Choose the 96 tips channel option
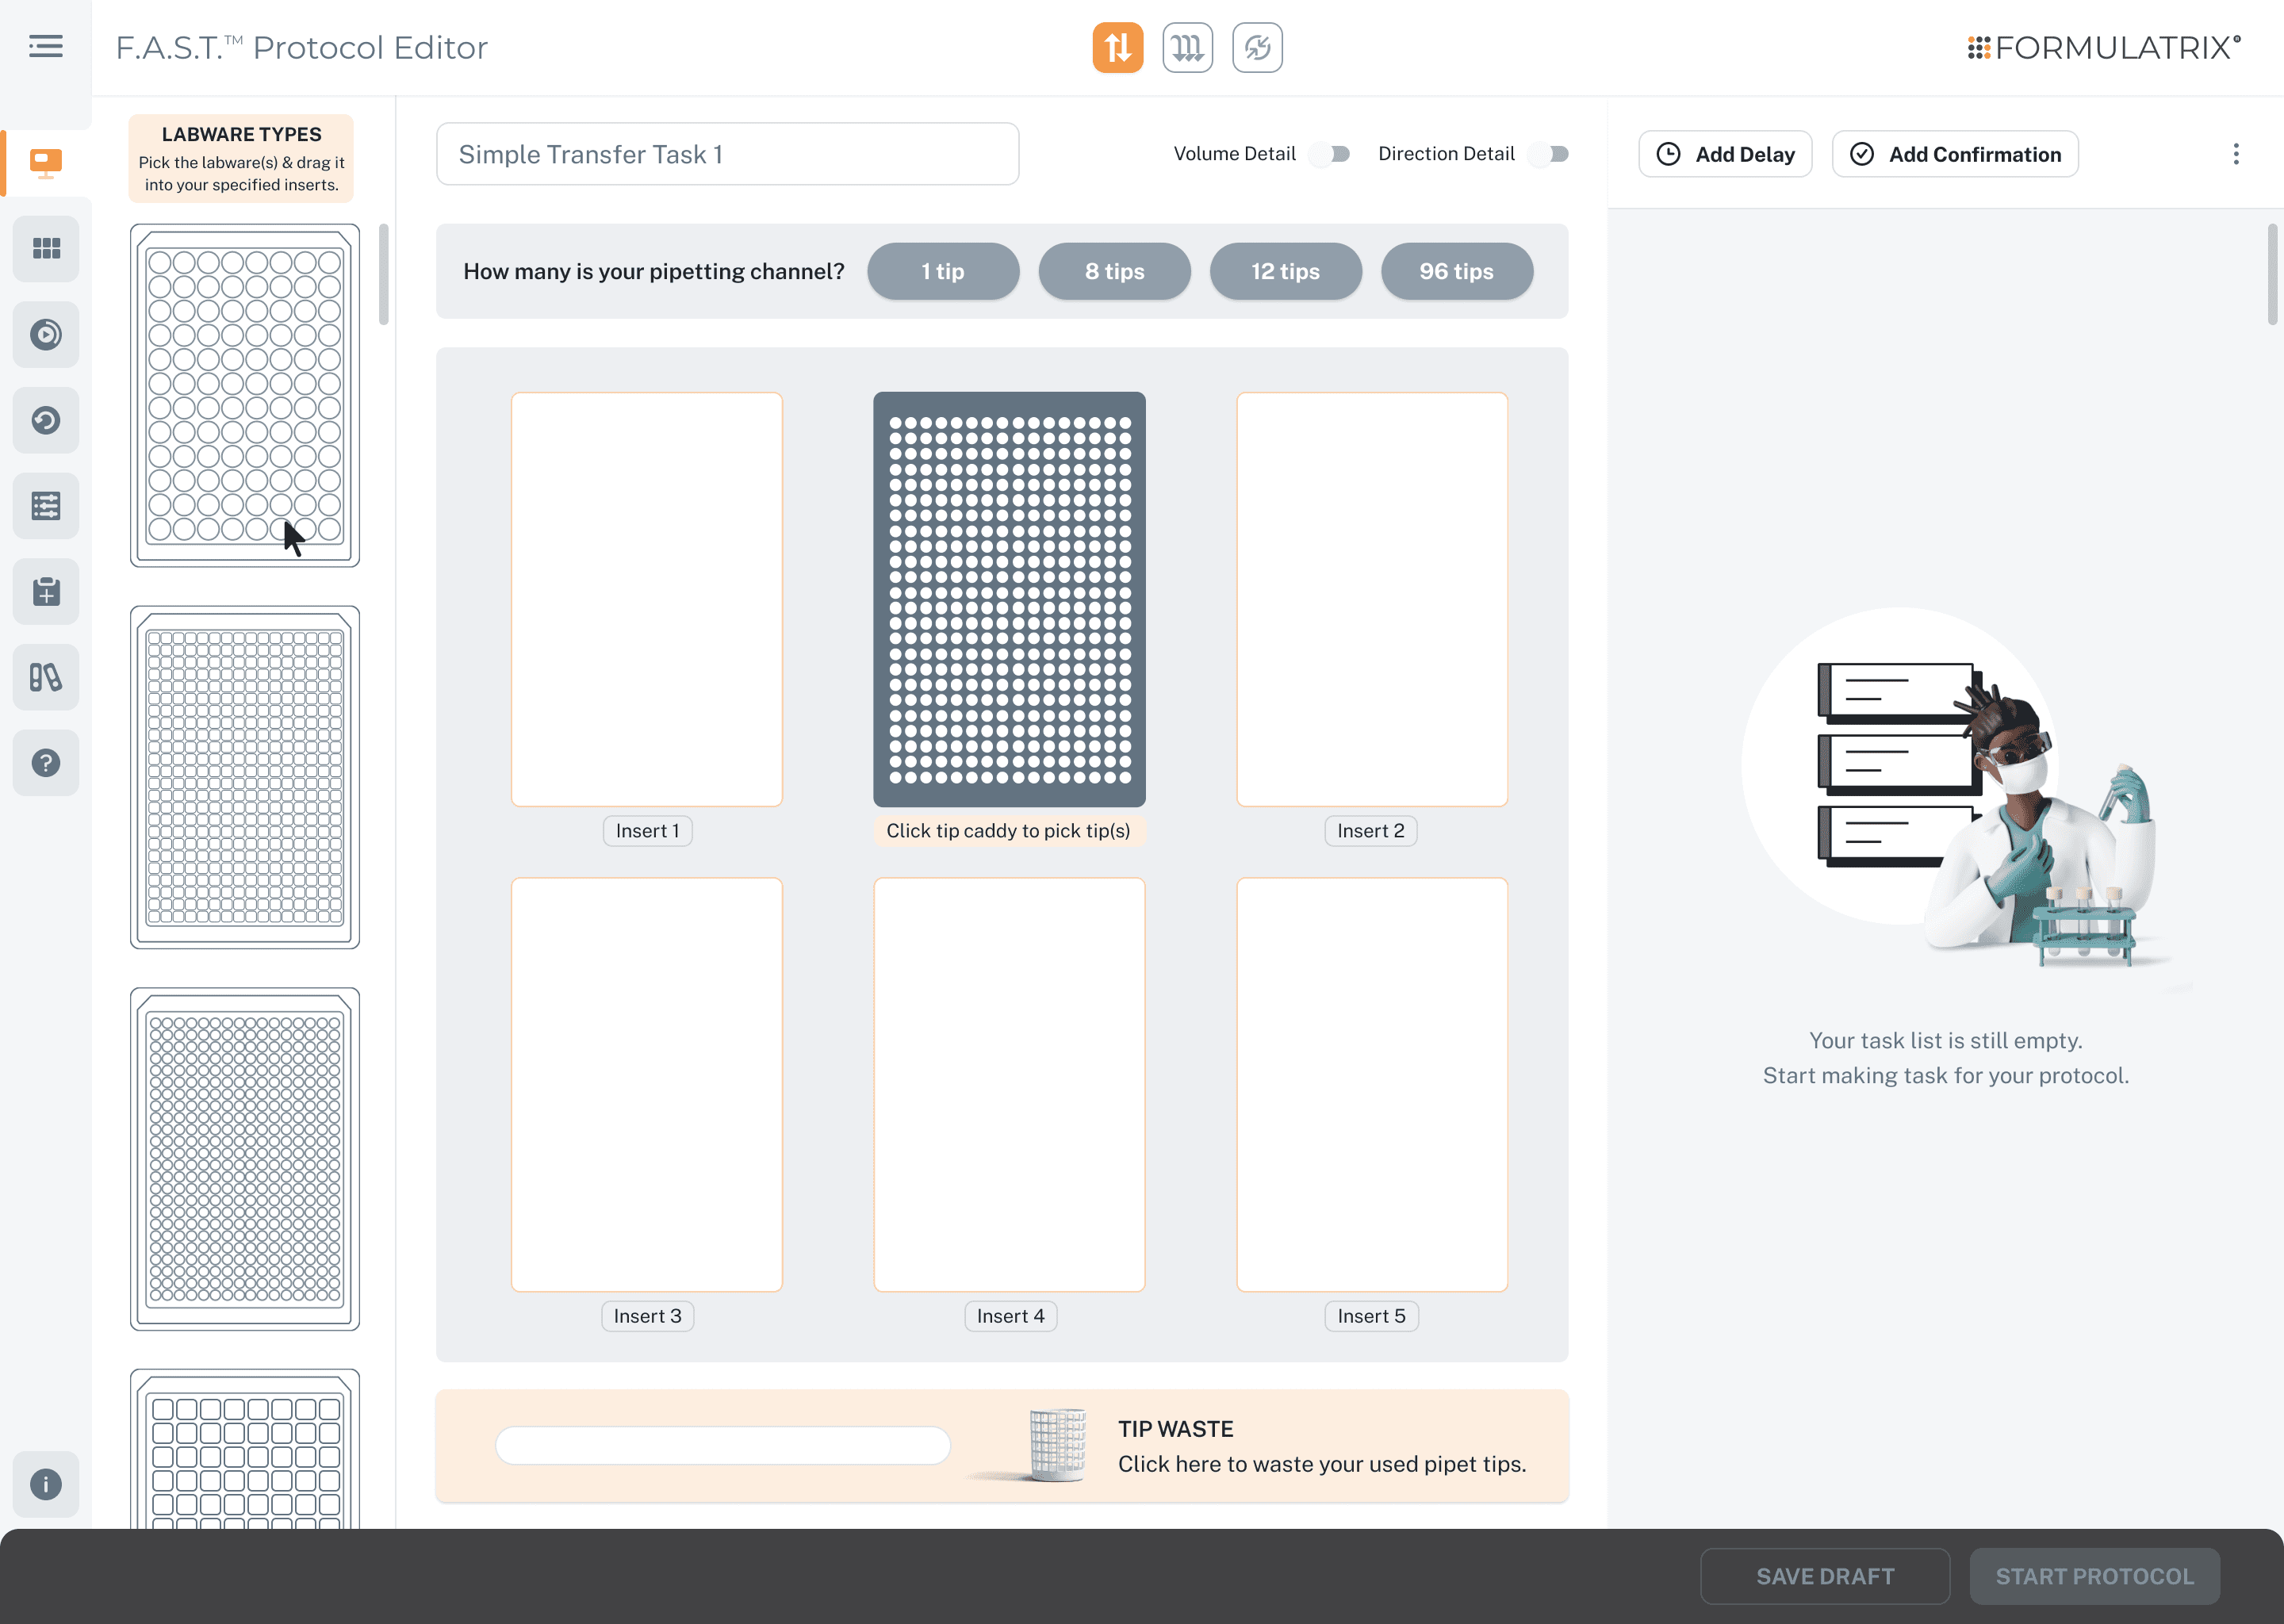 pyautogui.click(x=1456, y=271)
